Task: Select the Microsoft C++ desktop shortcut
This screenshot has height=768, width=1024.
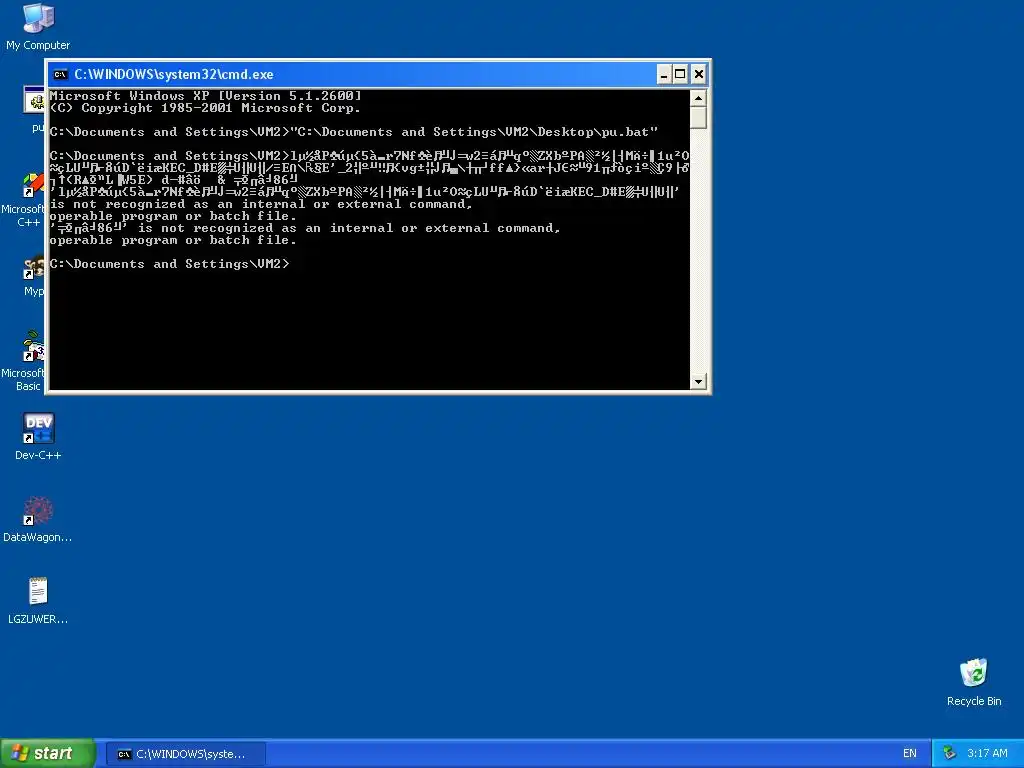Action: click(22, 199)
